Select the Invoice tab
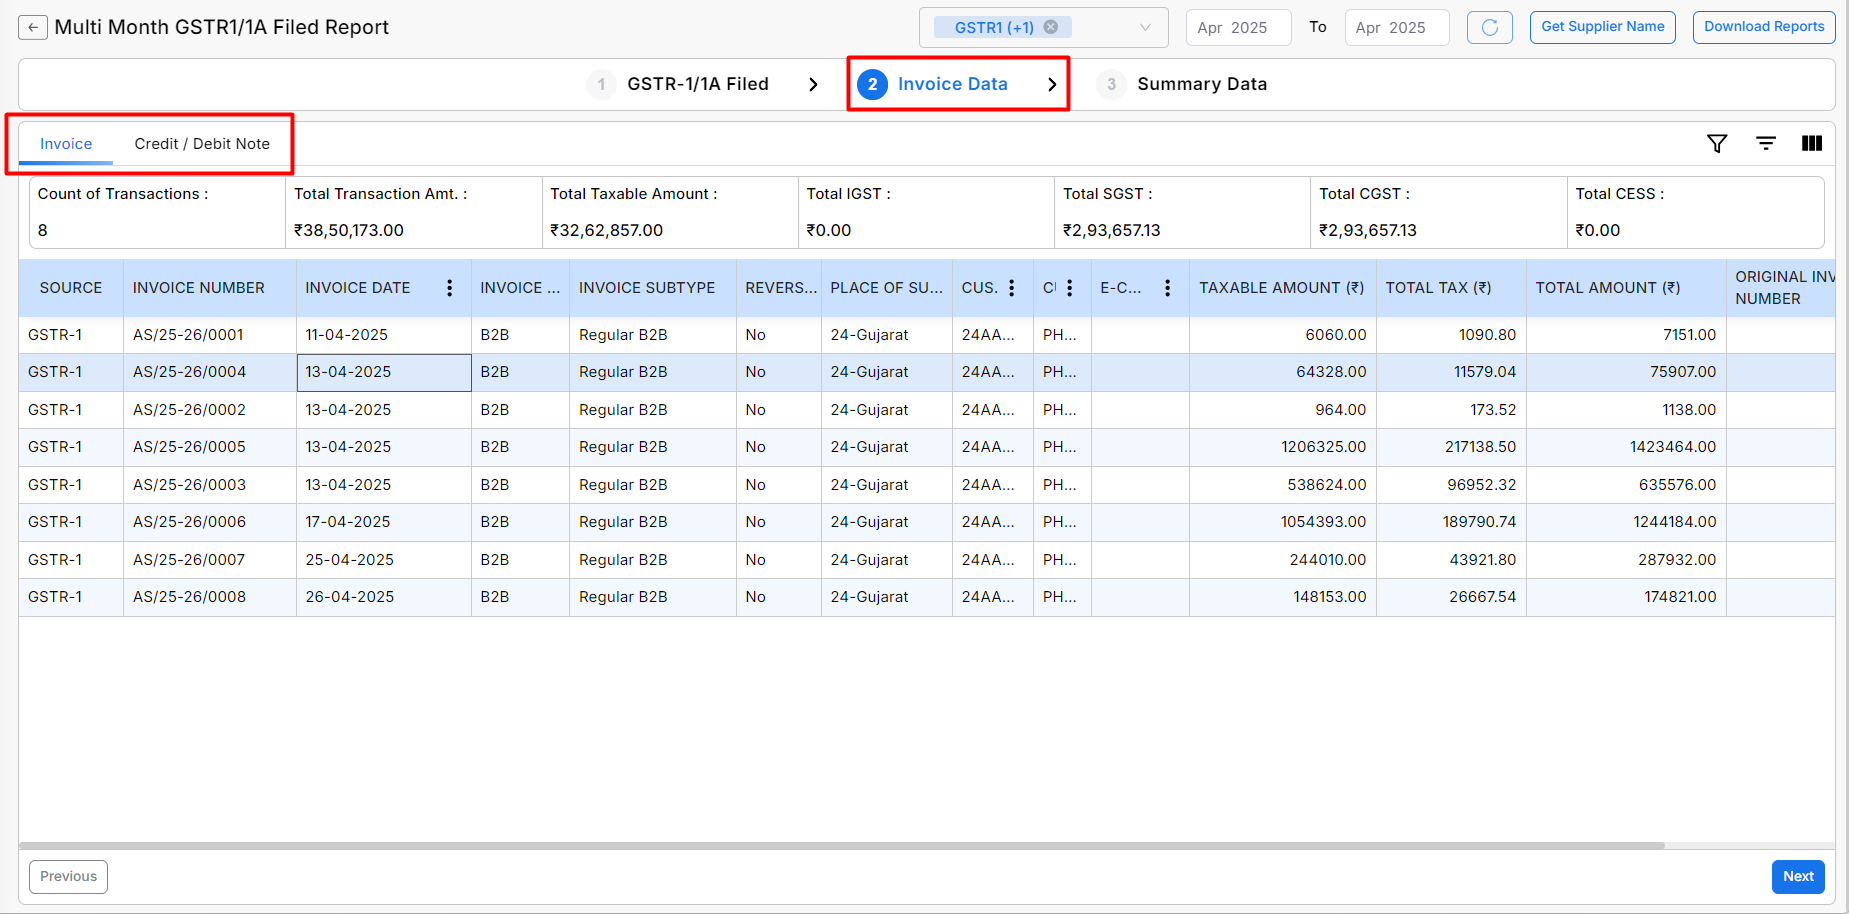The image size is (1849, 914). [x=66, y=144]
